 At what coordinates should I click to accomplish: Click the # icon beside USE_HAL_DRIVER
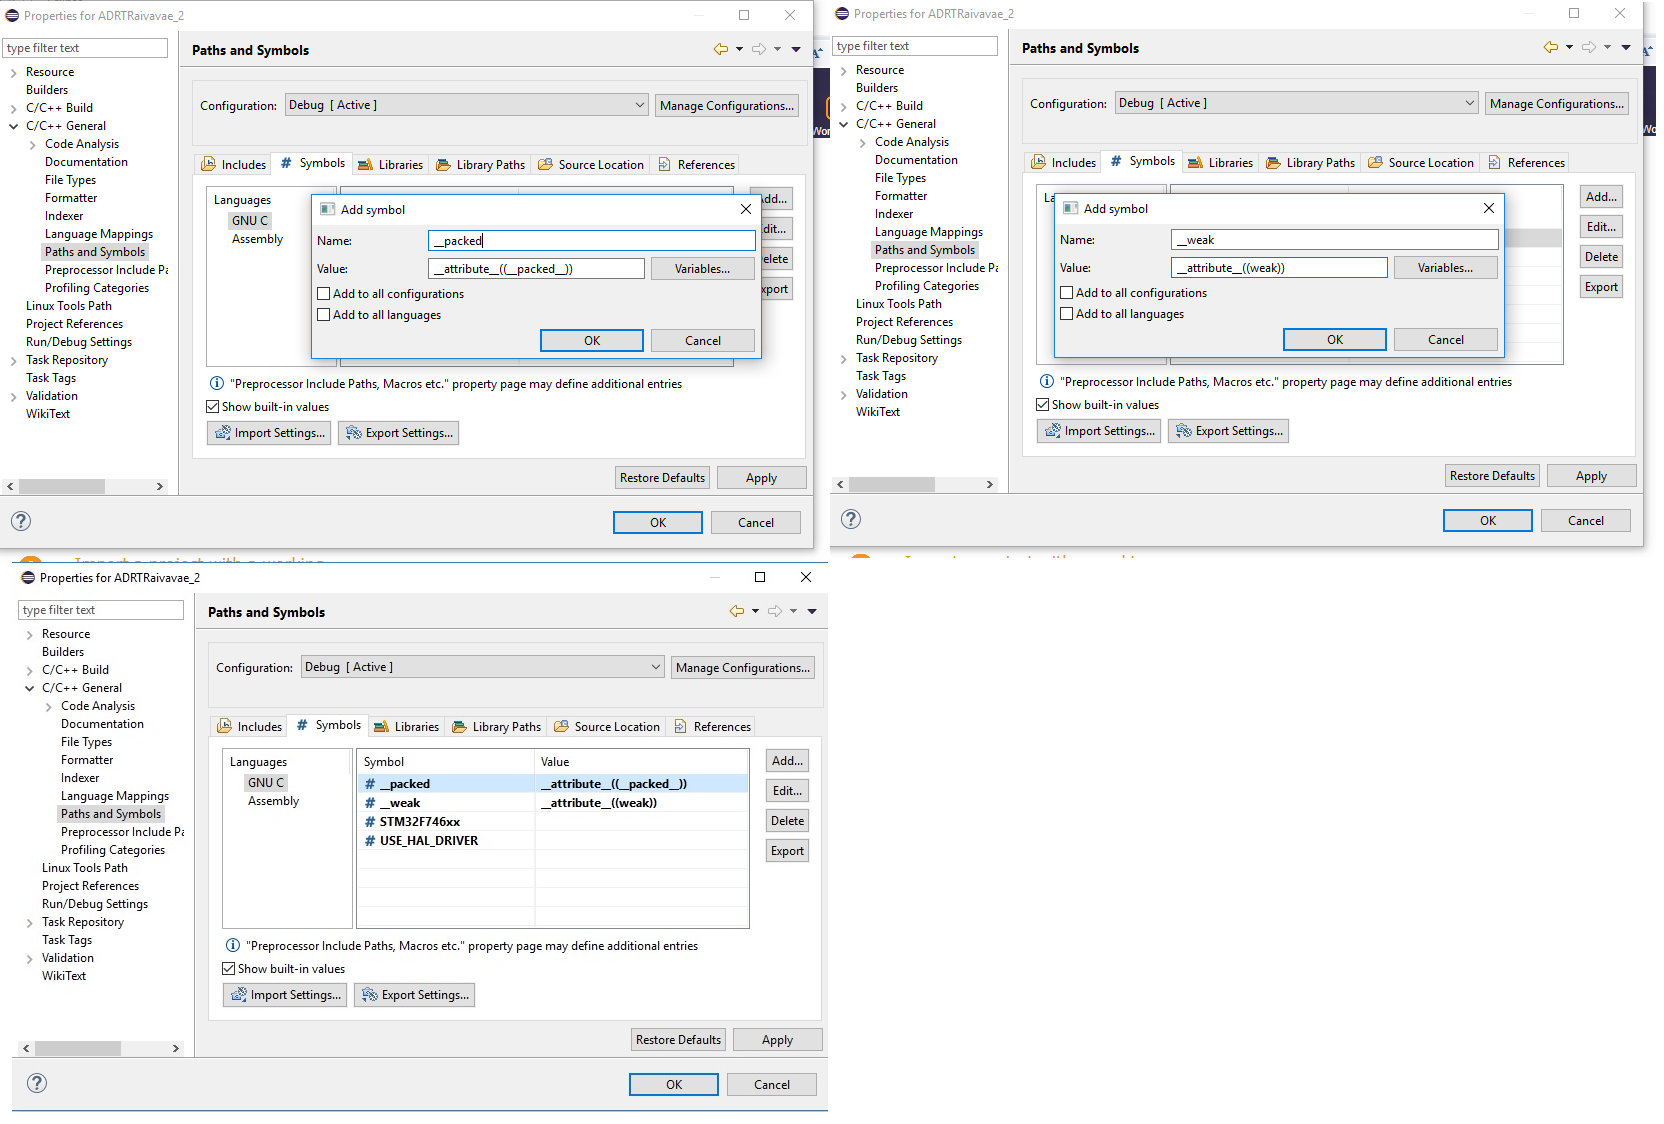(370, 841)
